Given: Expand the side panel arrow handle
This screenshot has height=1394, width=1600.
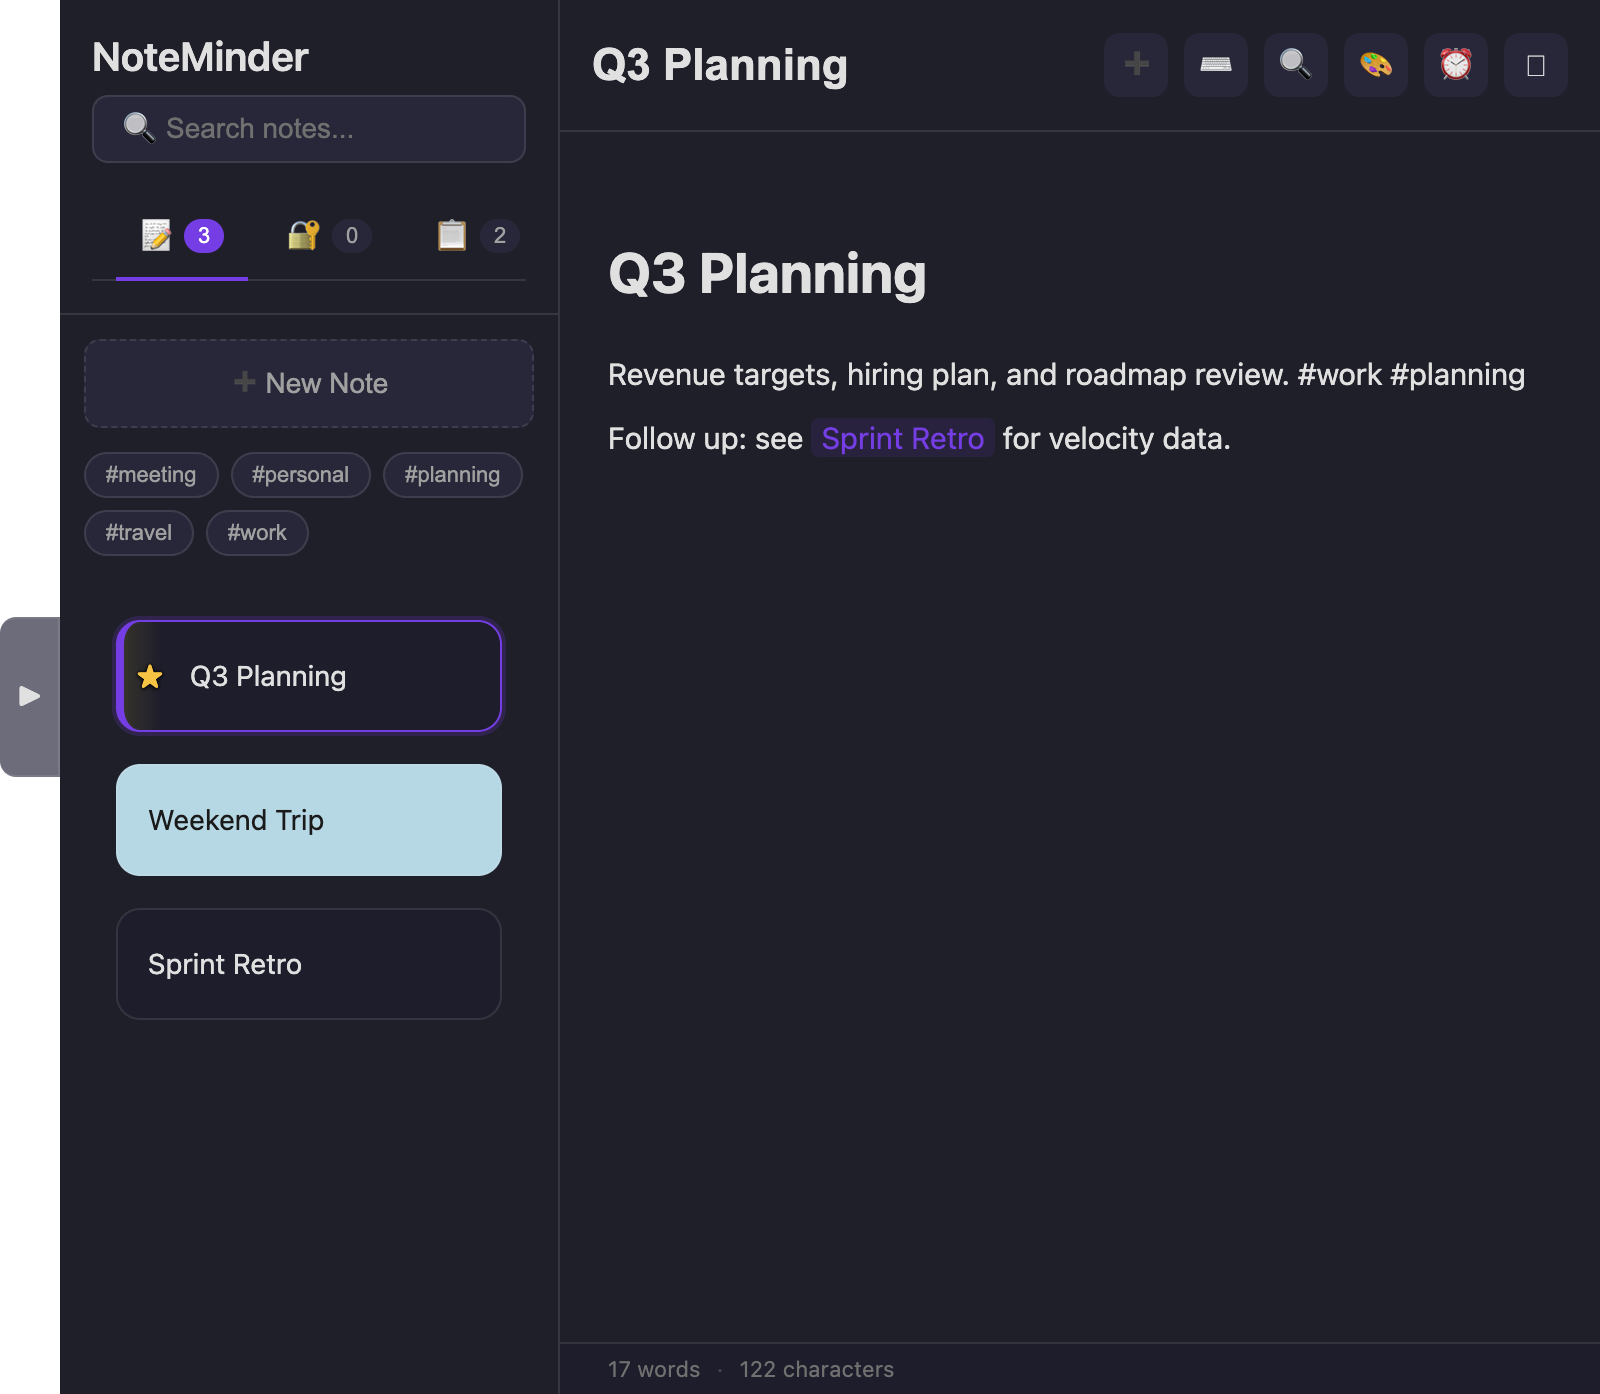Looking at the screenshot, I should point(30,696).
